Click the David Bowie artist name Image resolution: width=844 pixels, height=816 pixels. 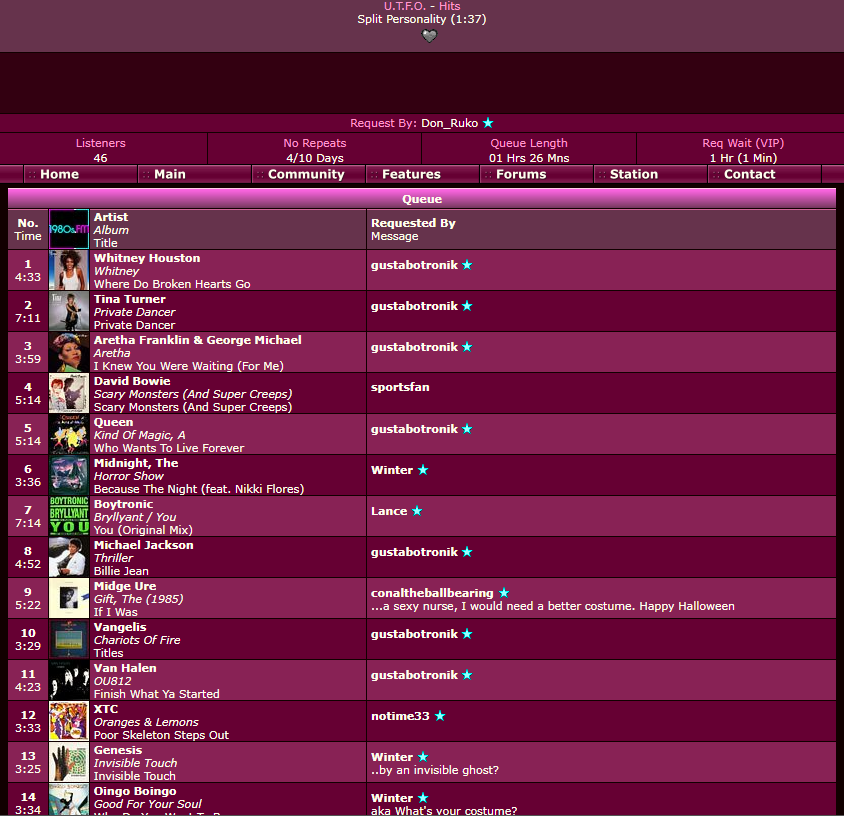132,381
